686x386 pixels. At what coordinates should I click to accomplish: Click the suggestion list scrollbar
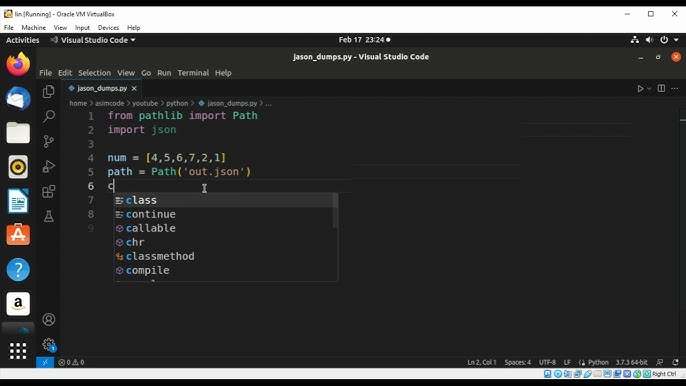tap(335, 211)
